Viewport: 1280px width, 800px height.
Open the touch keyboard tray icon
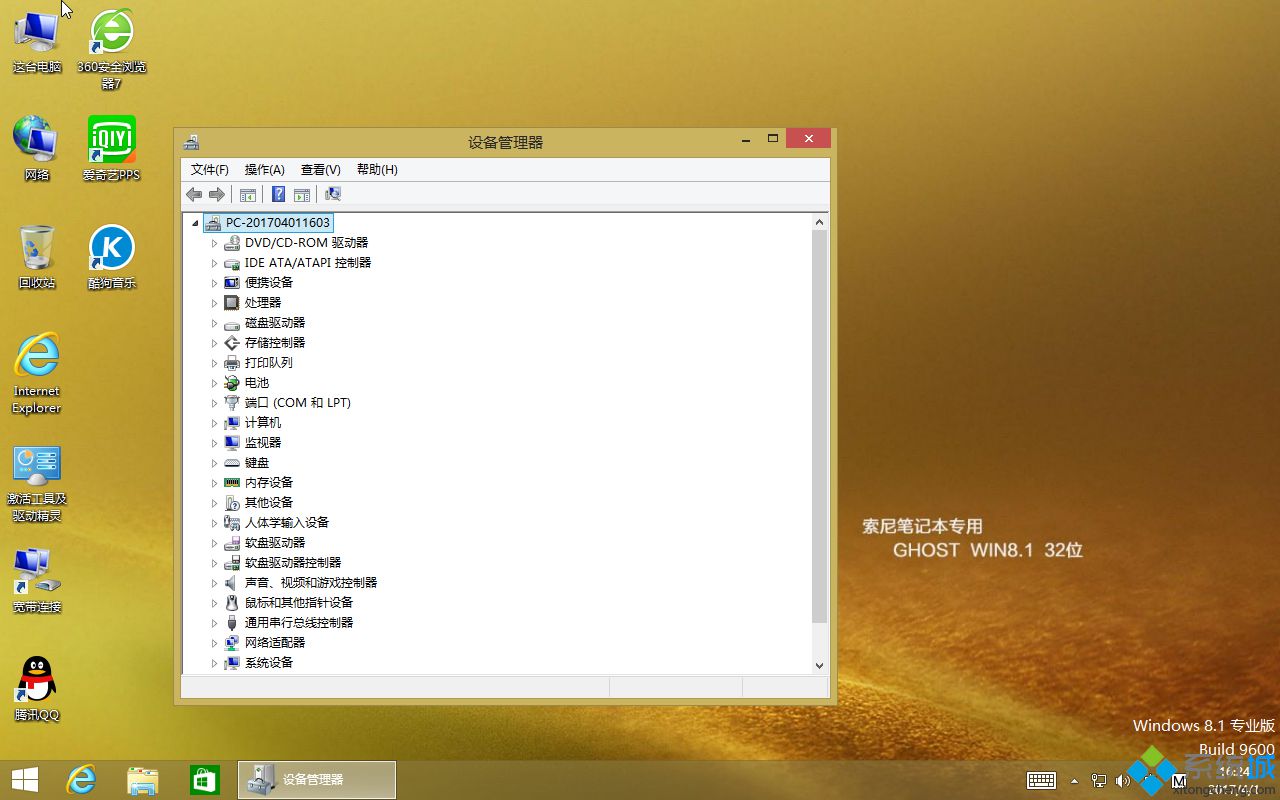pos(1042,780)
